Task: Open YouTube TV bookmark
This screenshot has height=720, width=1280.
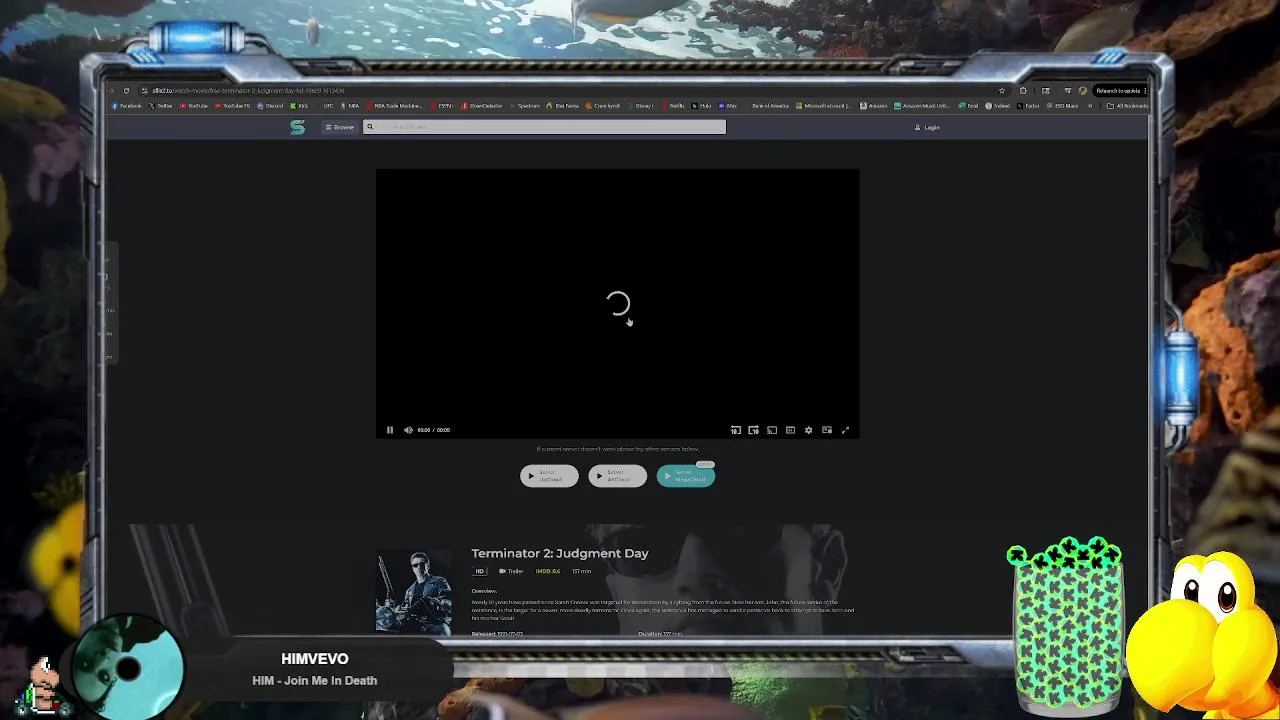Action: pos(232,106)
